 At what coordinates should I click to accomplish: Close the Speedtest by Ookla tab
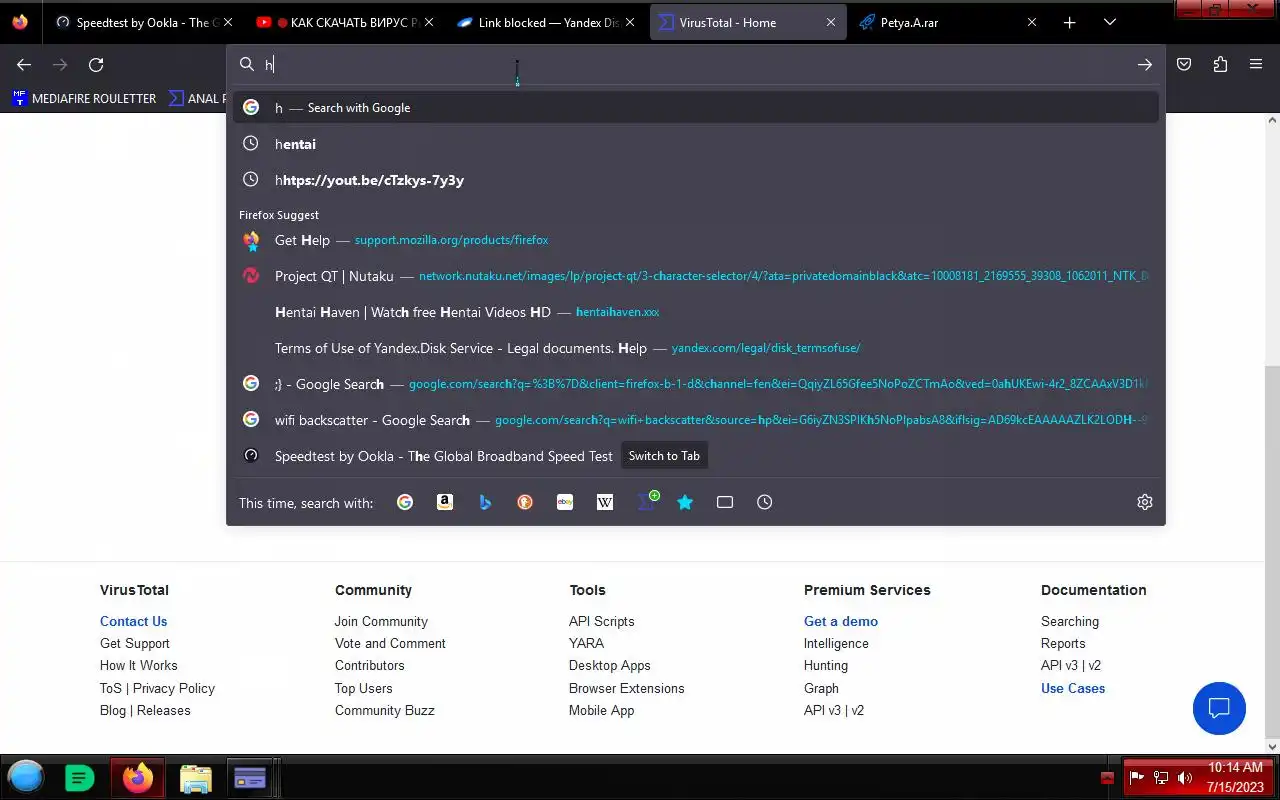tap(228, 22)
